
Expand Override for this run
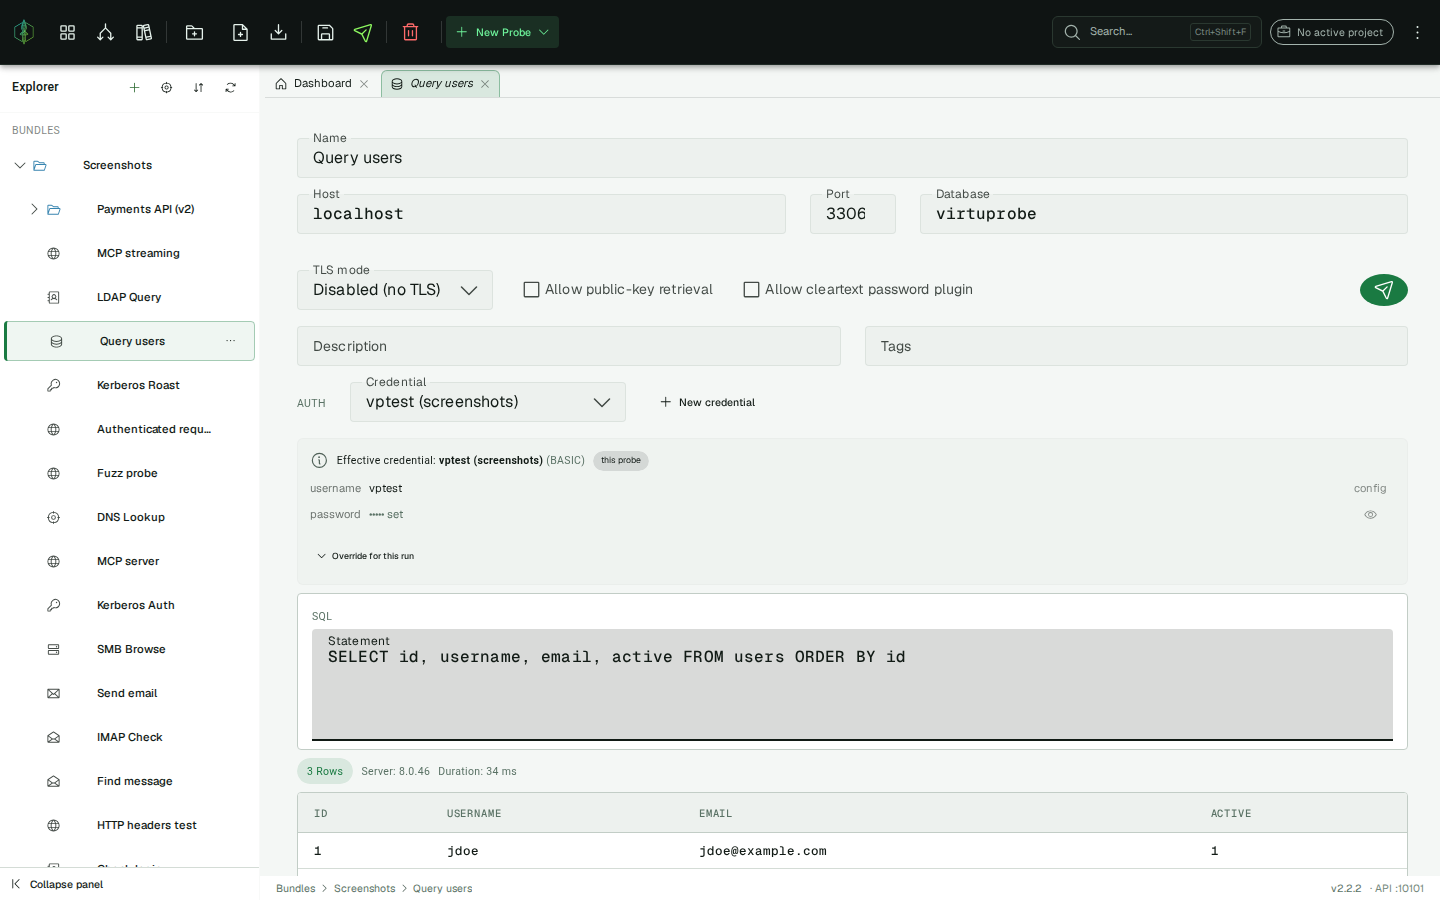coord(365,556)
